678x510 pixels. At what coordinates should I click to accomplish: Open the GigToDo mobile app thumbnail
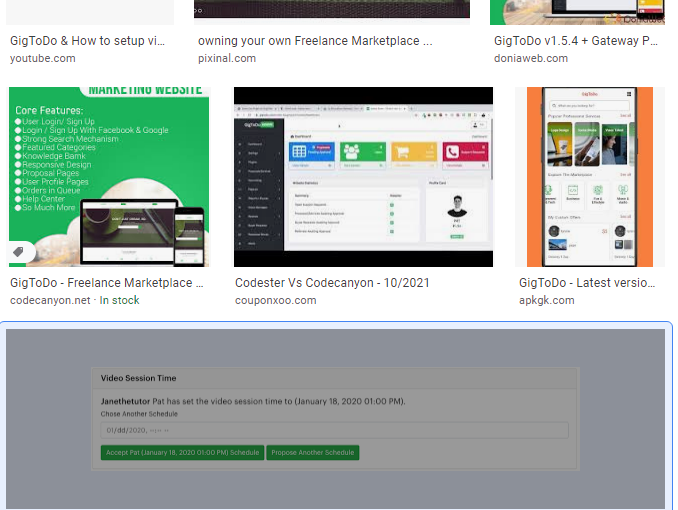589,176
